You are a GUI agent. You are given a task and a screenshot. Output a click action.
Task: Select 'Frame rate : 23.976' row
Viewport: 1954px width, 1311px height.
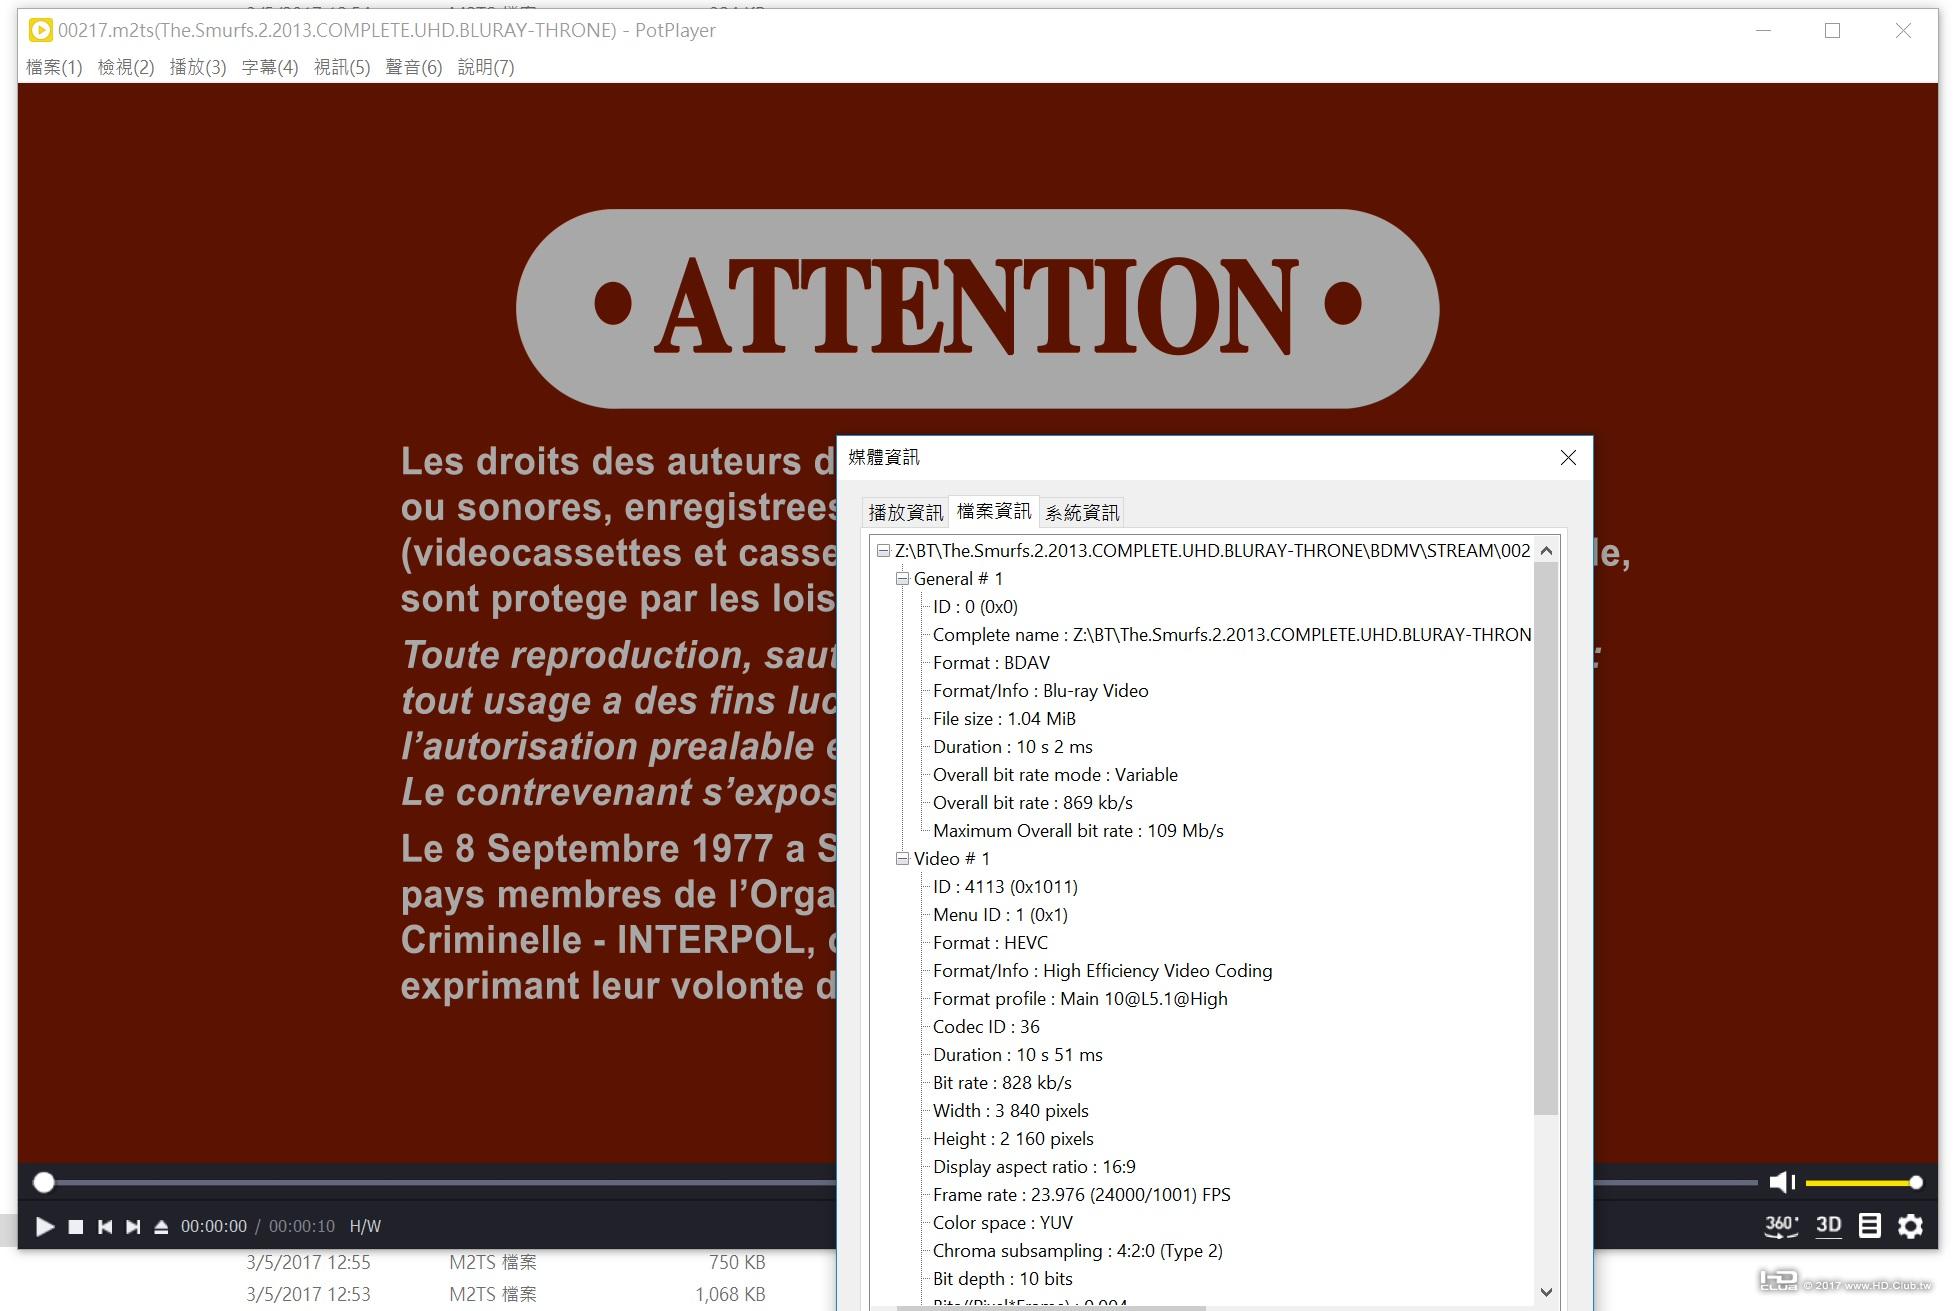click(1082, 1194)
